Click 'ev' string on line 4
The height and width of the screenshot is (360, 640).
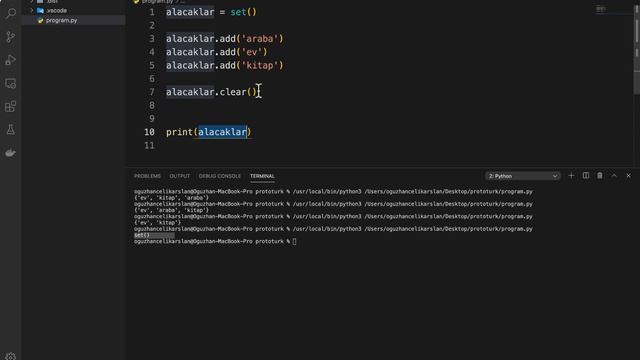[x=252, y=52]
